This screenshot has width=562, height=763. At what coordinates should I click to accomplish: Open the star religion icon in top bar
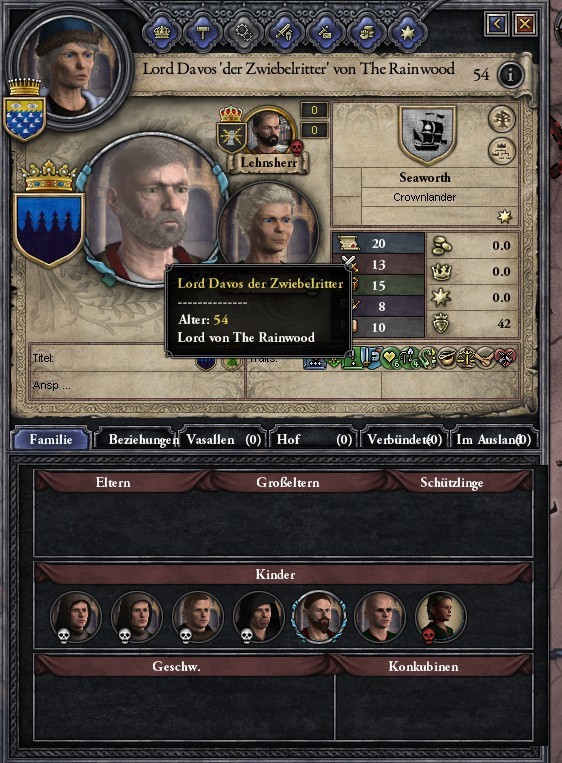pyautogui.click(x=407, y=33)
